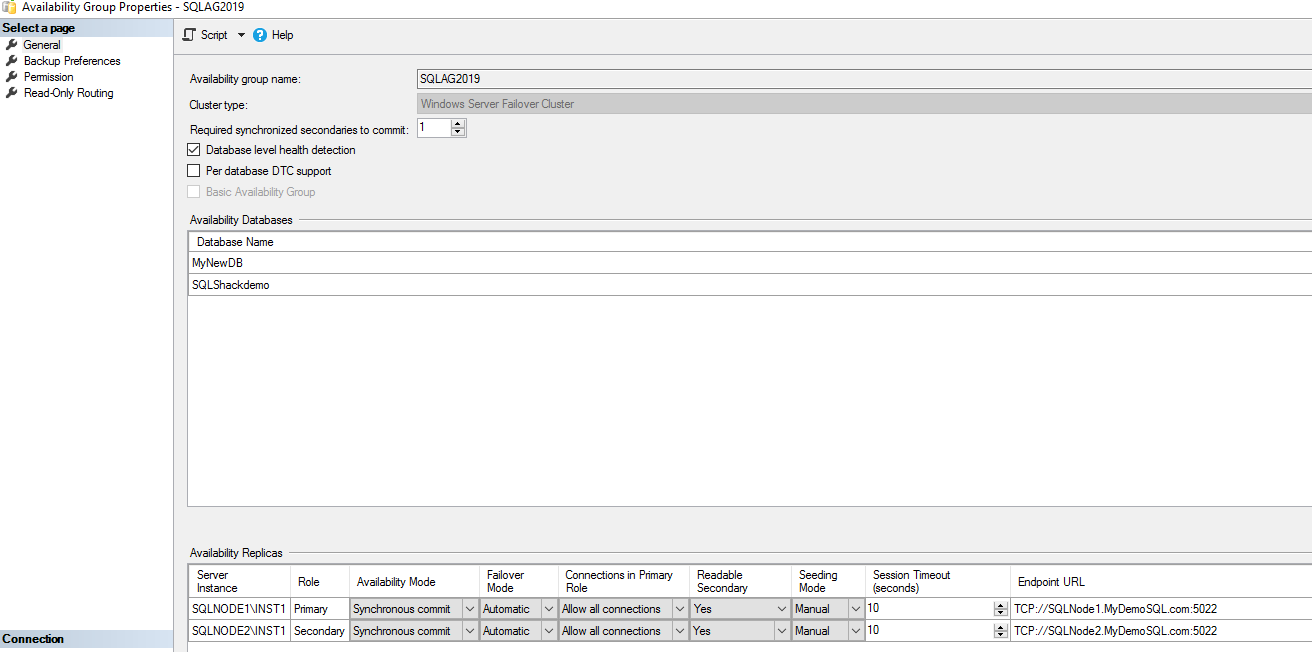Click the SQLNode2 endpoint URL cell
The height and width of the screenshot is (652, 1312).
tap(1161, 631)
